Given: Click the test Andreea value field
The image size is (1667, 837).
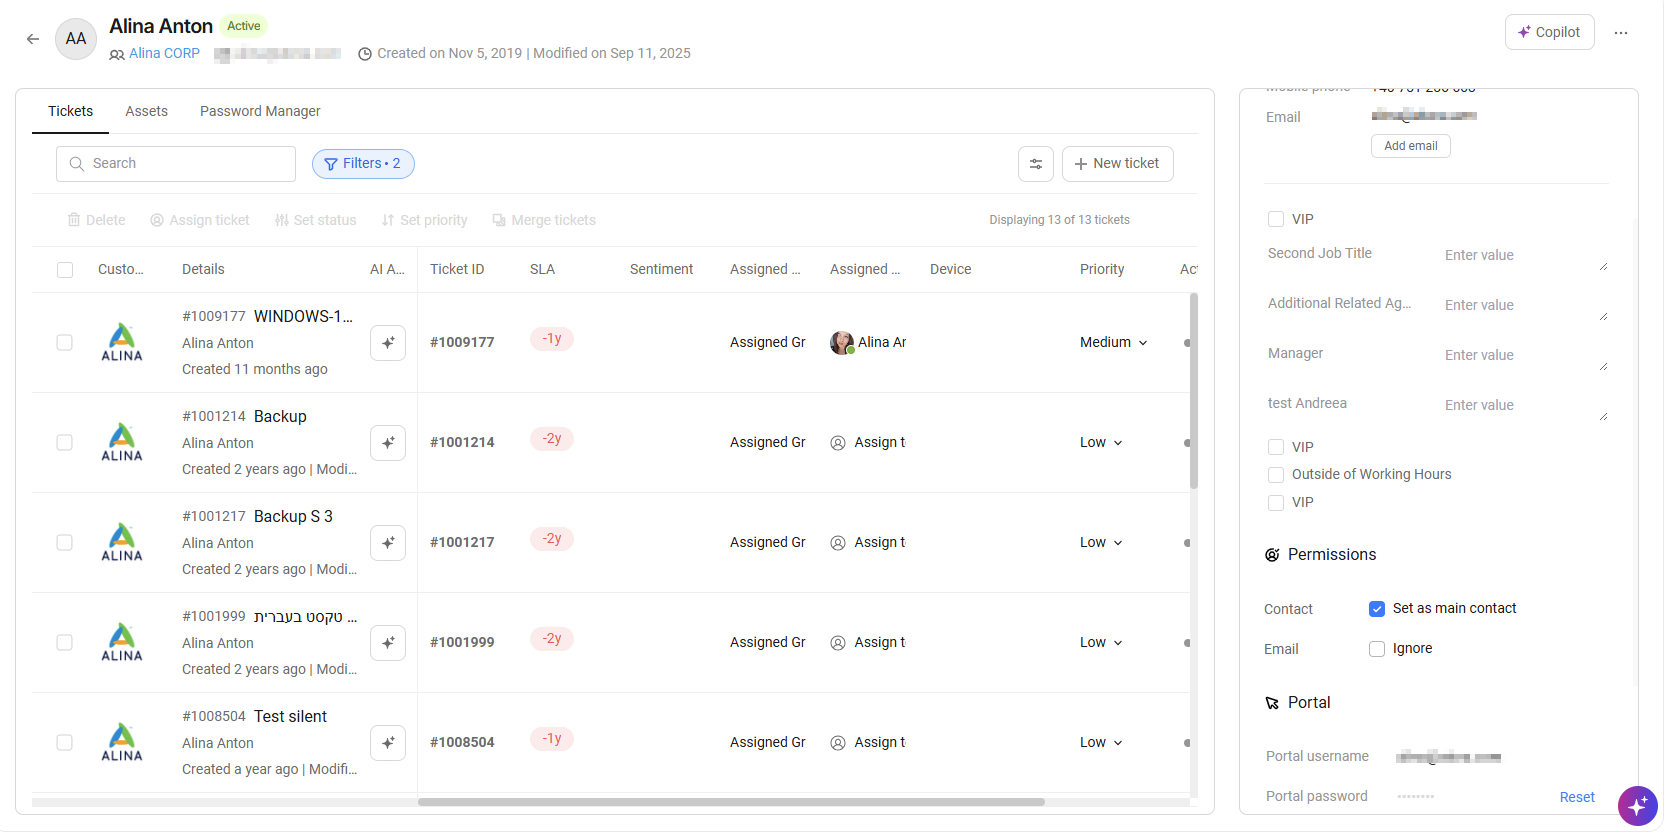Looking at the screenshot, I should click(1525, 405).
